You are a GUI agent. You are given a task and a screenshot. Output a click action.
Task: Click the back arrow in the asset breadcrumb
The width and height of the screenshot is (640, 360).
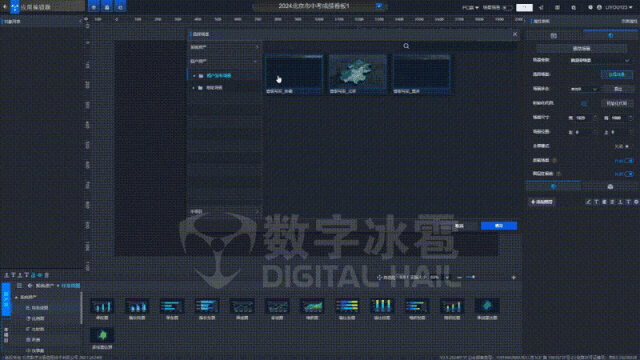point(30,286)
